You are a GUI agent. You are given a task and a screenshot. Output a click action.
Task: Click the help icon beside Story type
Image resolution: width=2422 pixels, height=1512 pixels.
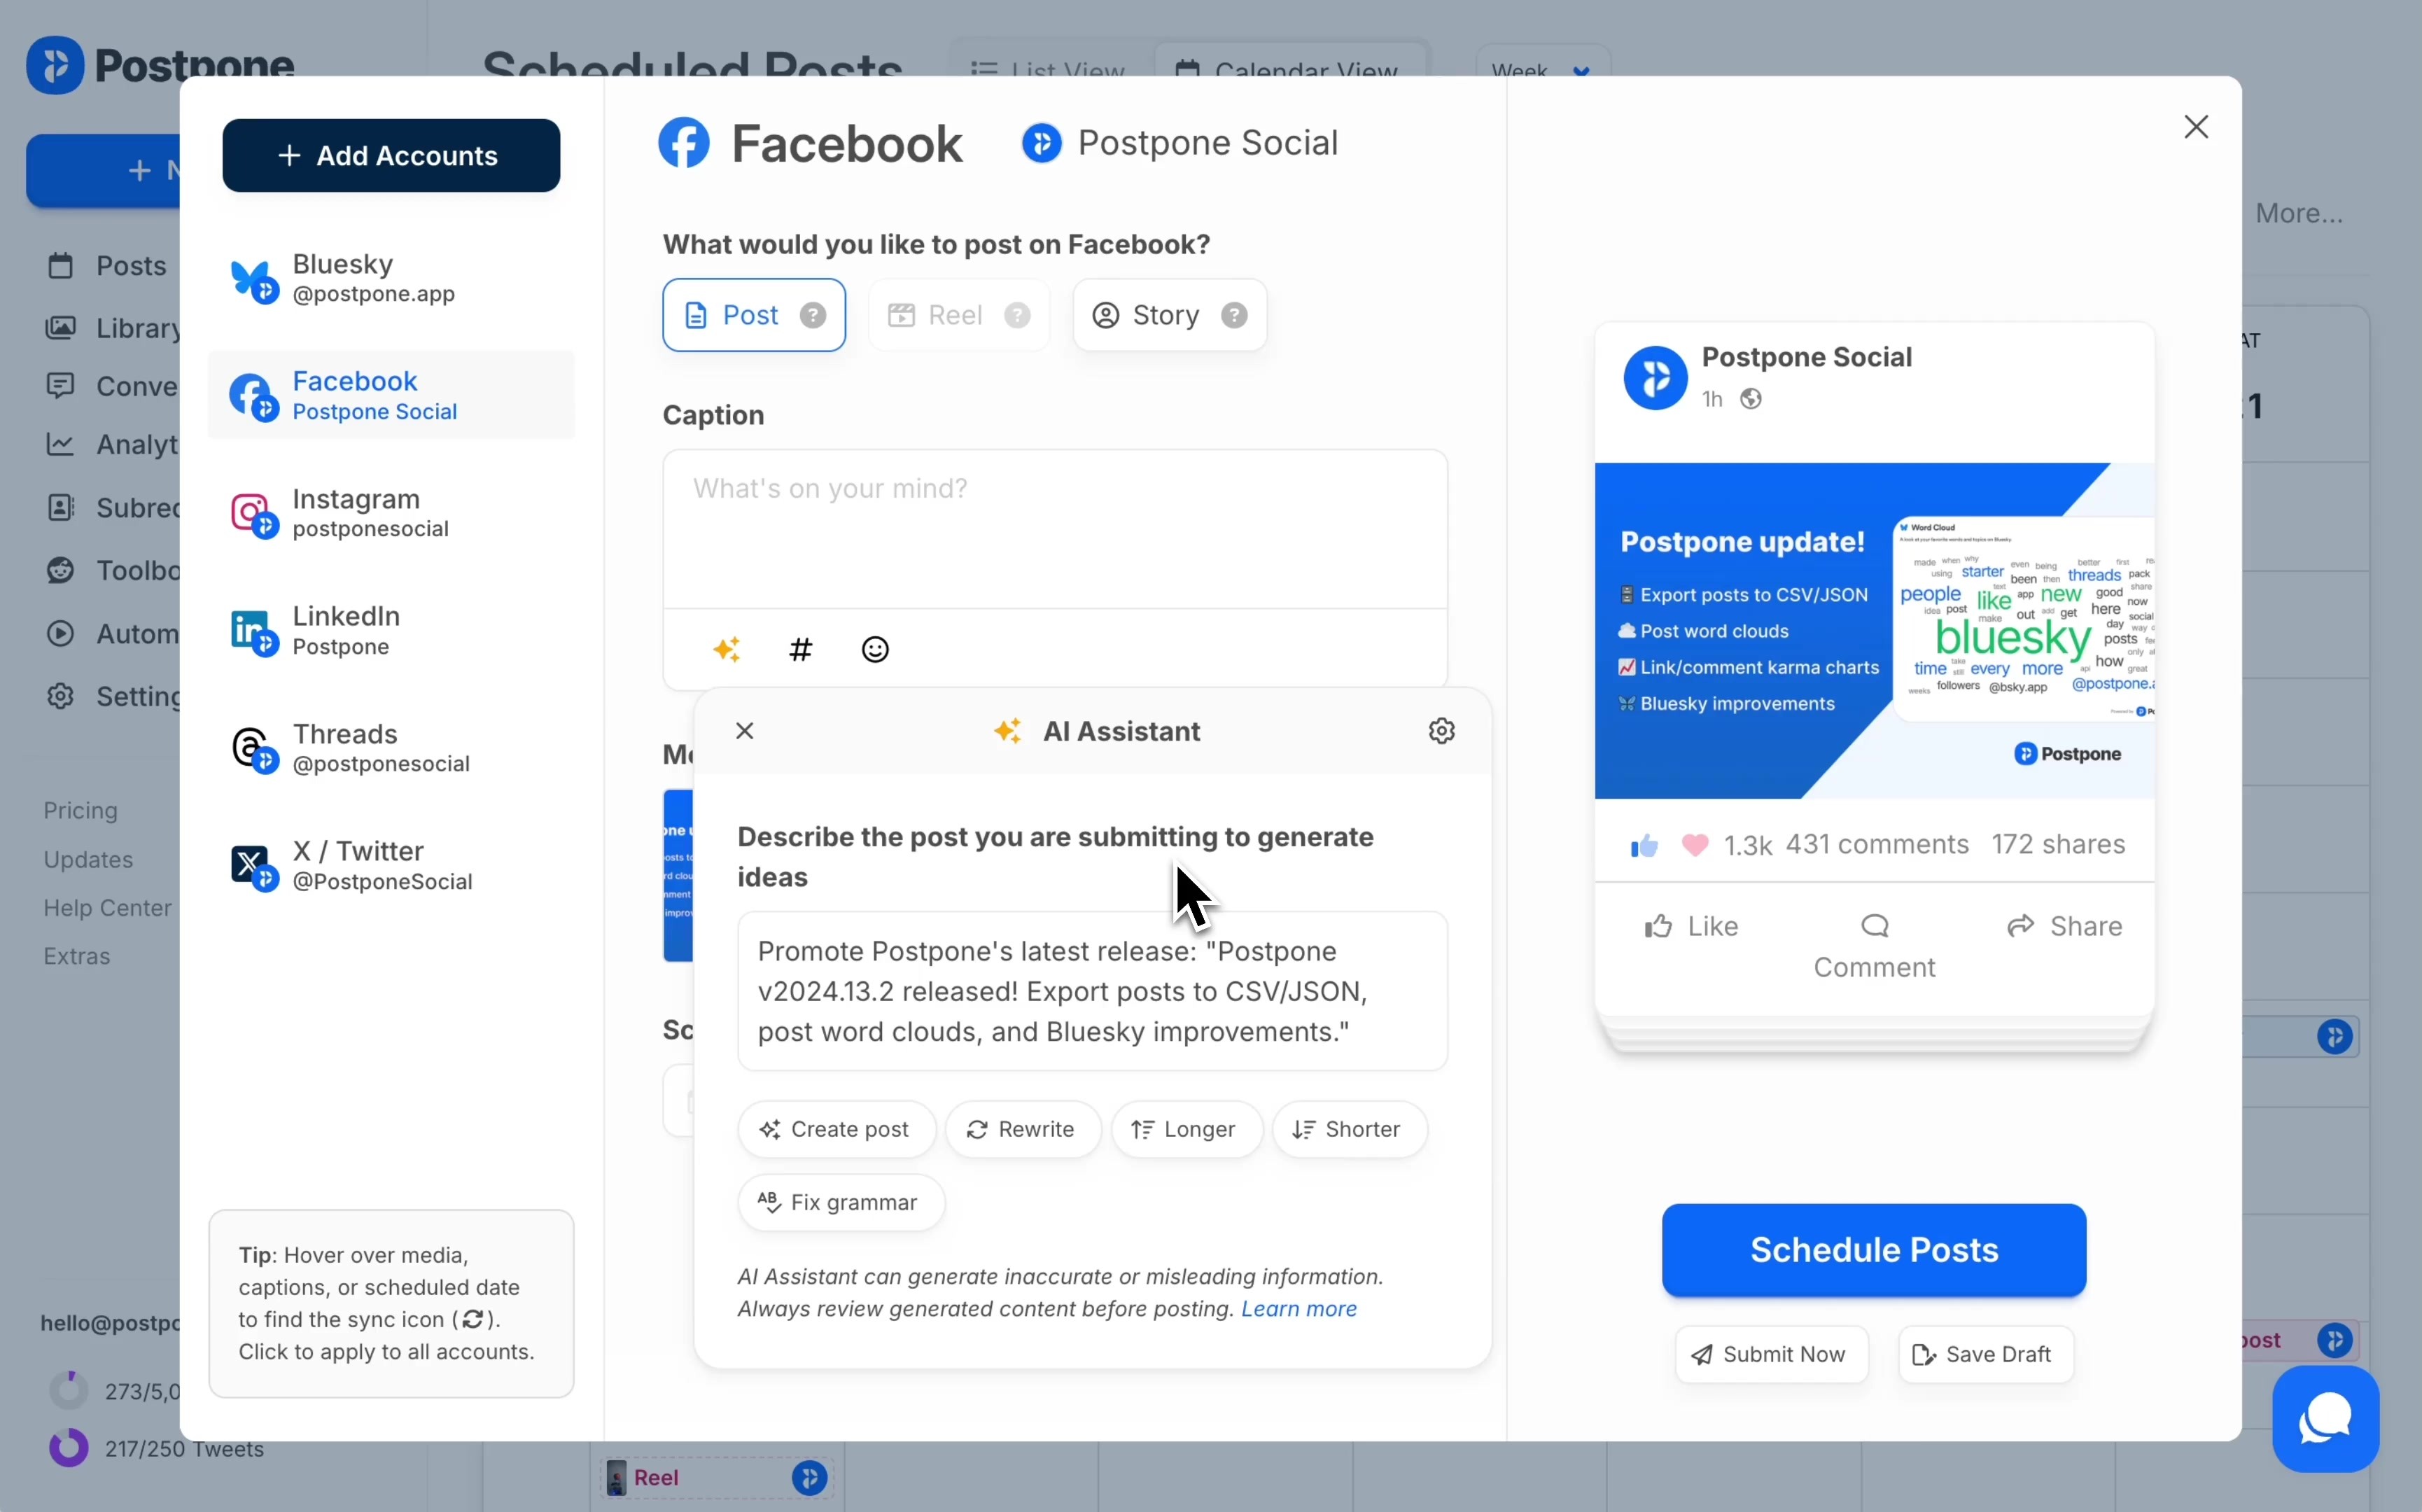(x=1234, y=316)
